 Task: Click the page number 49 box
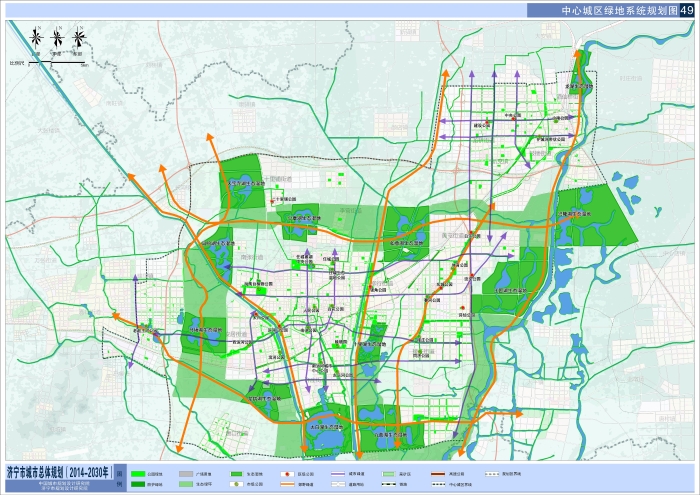click(686, 9)
